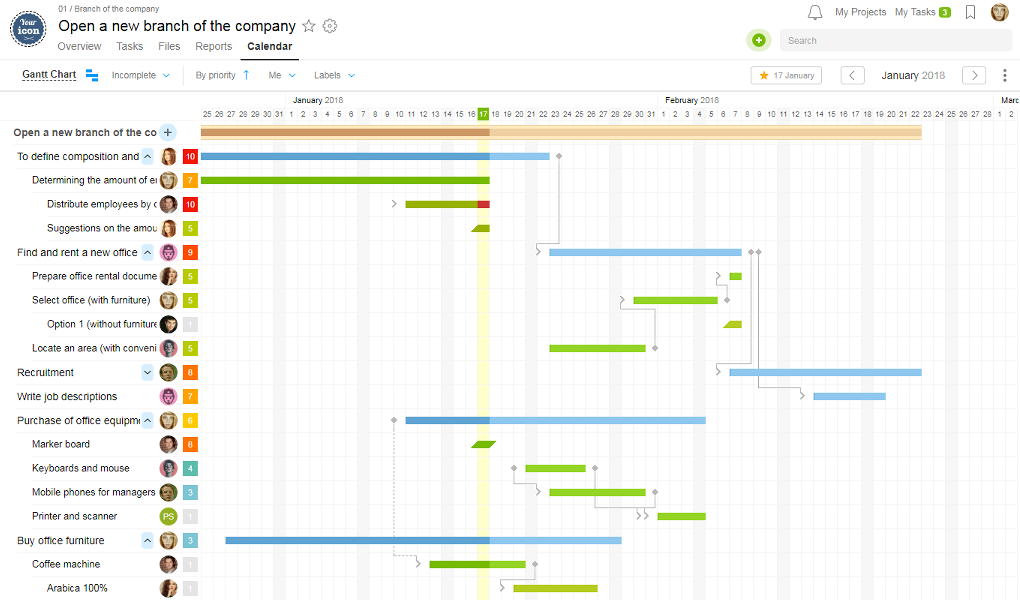
Task: Toggle By priority sort direction arrow
Action: coord(246,75)
